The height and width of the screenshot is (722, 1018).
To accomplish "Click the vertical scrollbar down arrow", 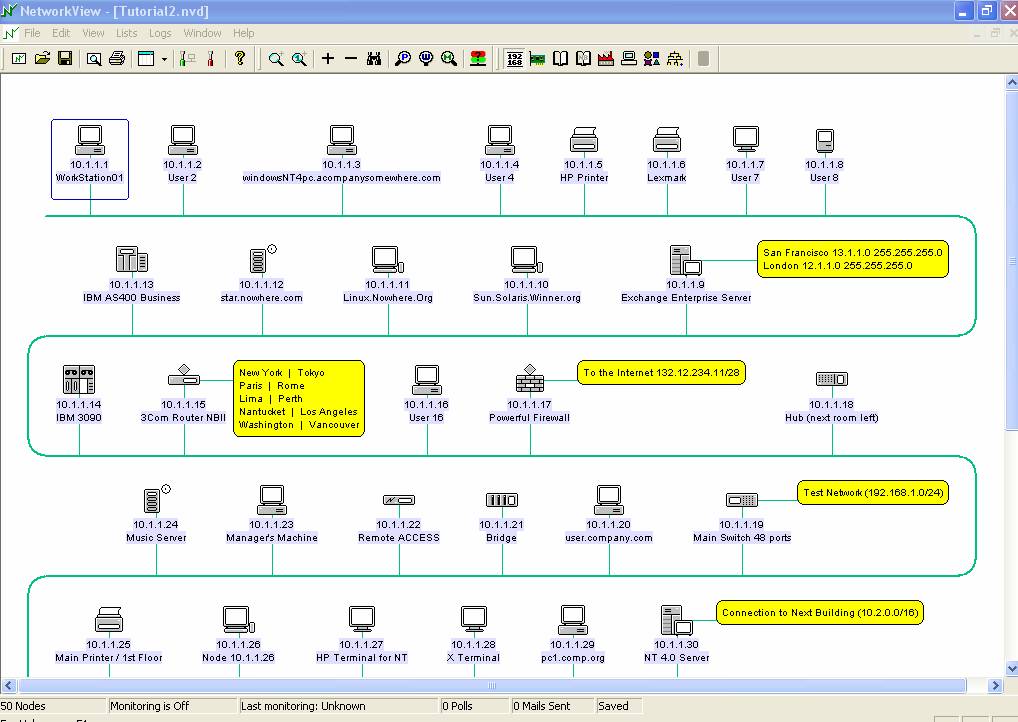I will (x=1010, y=669).
